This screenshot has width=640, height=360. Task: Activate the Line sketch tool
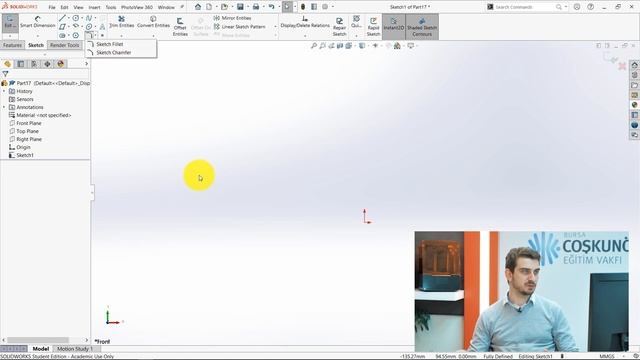tap(62, 18)
